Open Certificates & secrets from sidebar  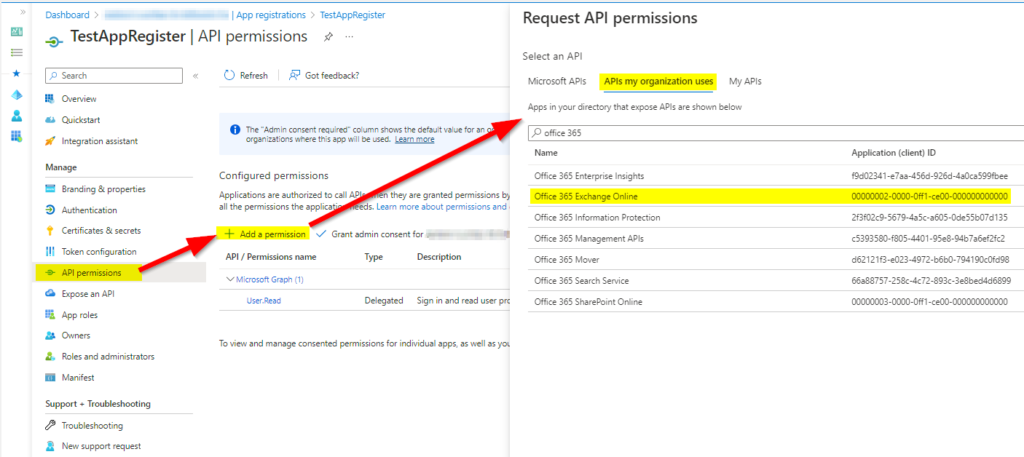click(100, 231)
